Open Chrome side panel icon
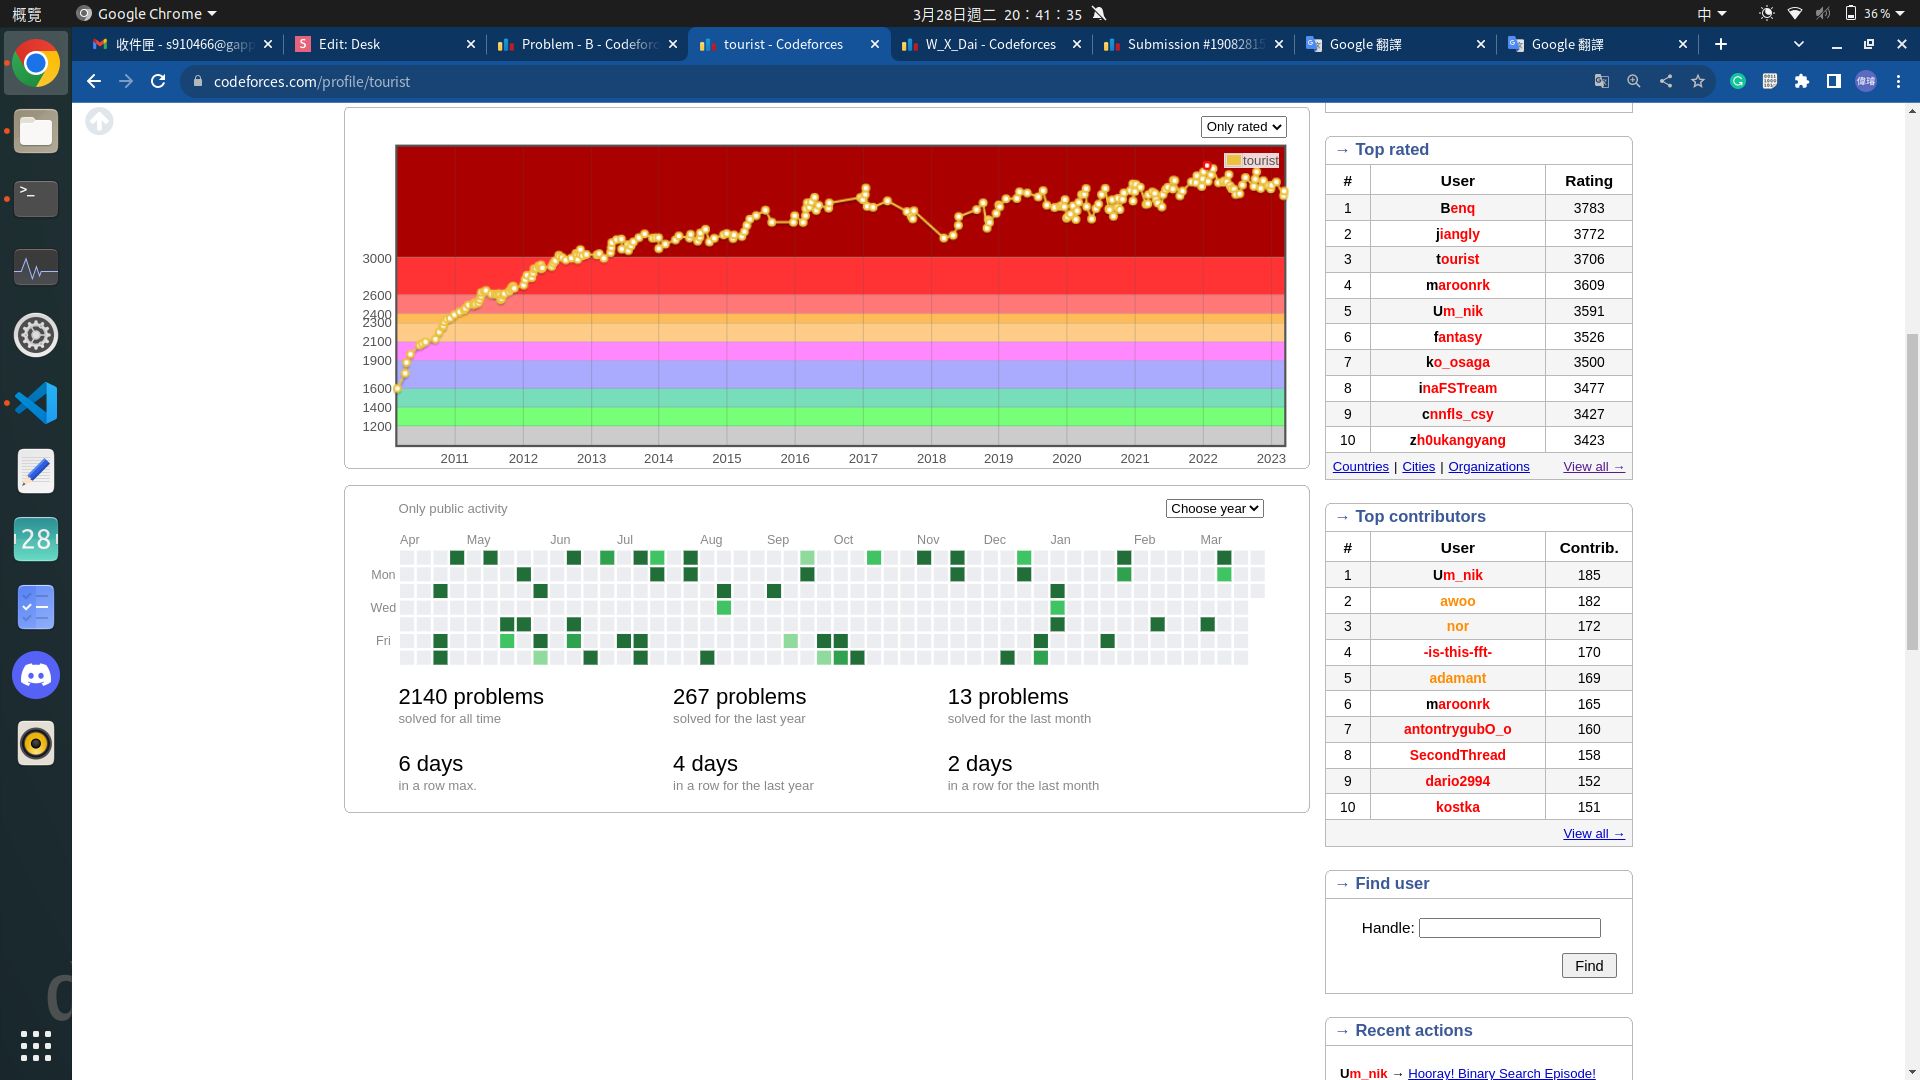 click(x=1834, y=82)
